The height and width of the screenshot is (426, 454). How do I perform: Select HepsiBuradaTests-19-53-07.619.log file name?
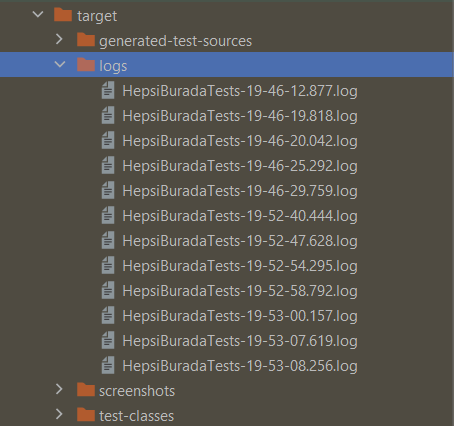point(240,341)
